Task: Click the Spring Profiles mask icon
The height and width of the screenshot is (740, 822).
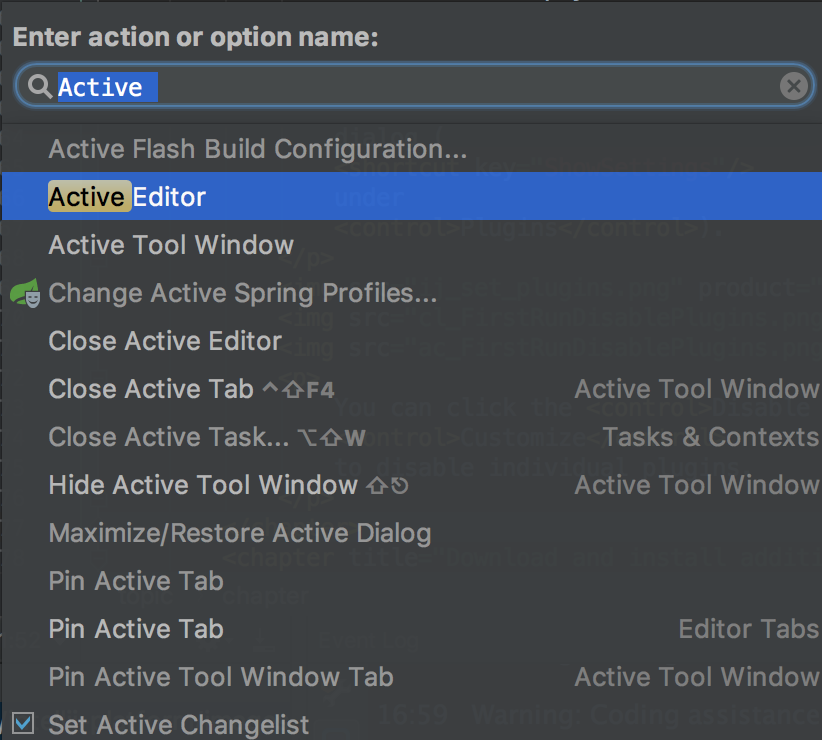Action: click(x=25, y=293)
